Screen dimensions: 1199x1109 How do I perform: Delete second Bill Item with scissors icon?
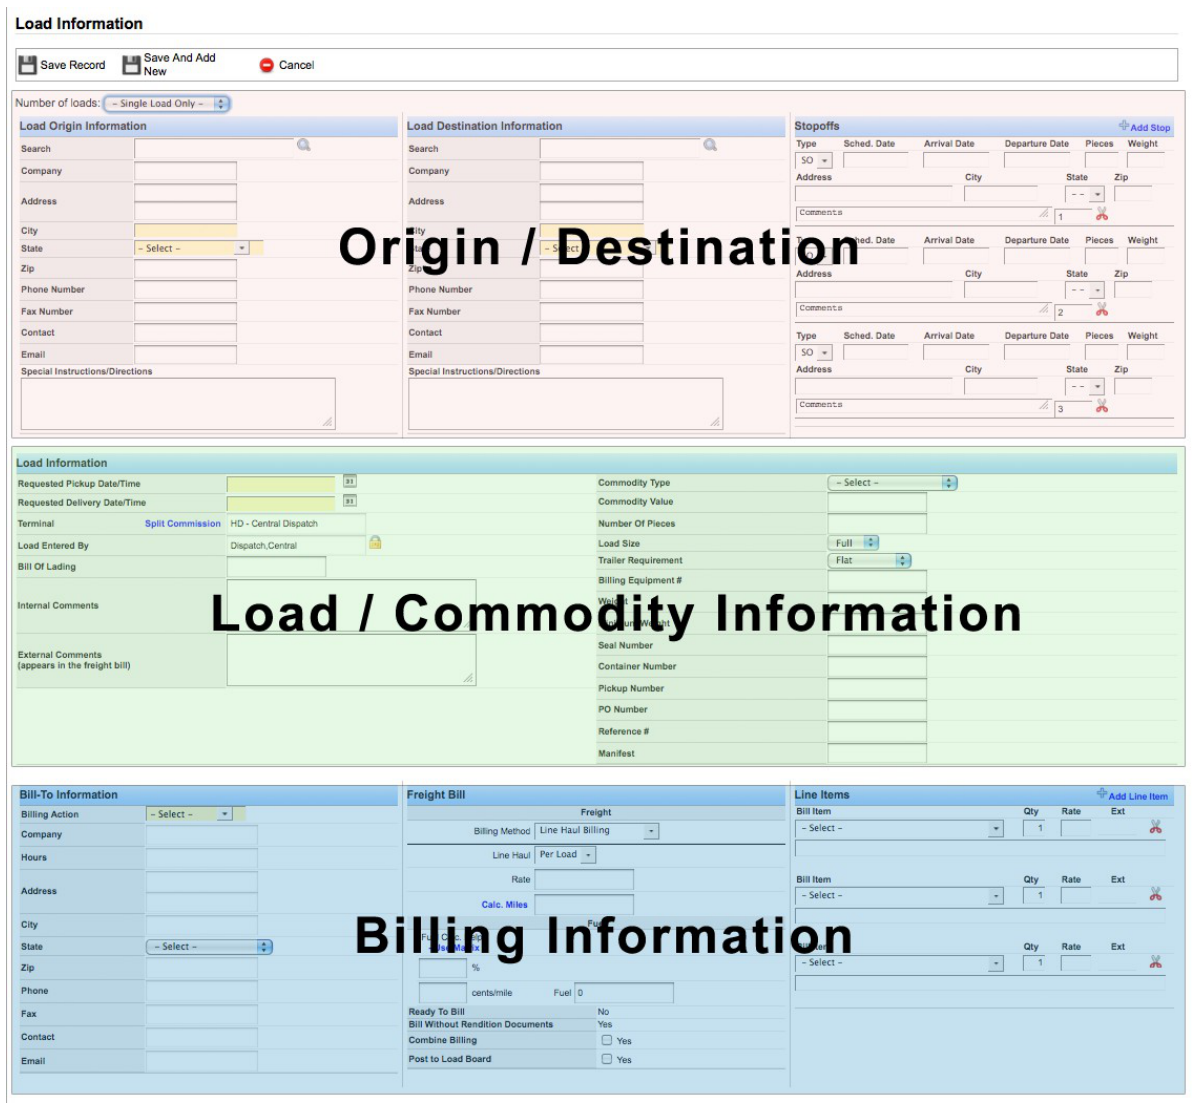point(1155,894)
